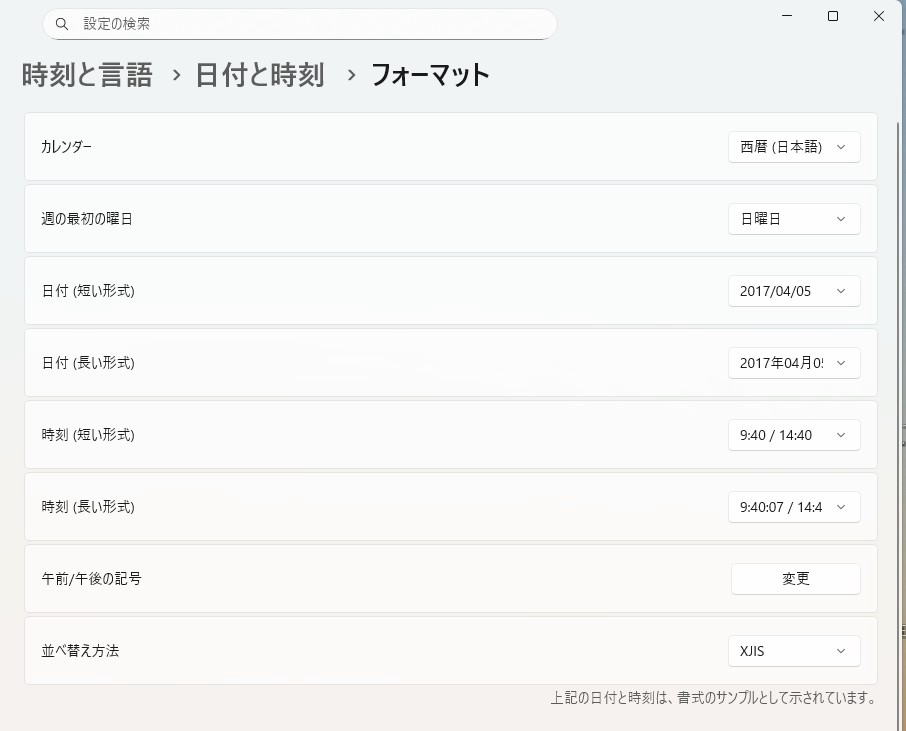Expand the 週の最初の曜日 dropdown
This screenshot has height=731, width=906.
point(794,219)
